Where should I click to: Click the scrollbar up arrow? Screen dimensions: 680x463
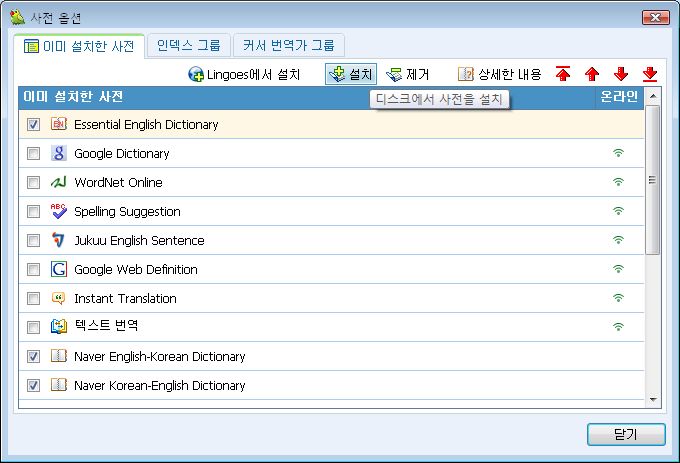pos(653,96)
